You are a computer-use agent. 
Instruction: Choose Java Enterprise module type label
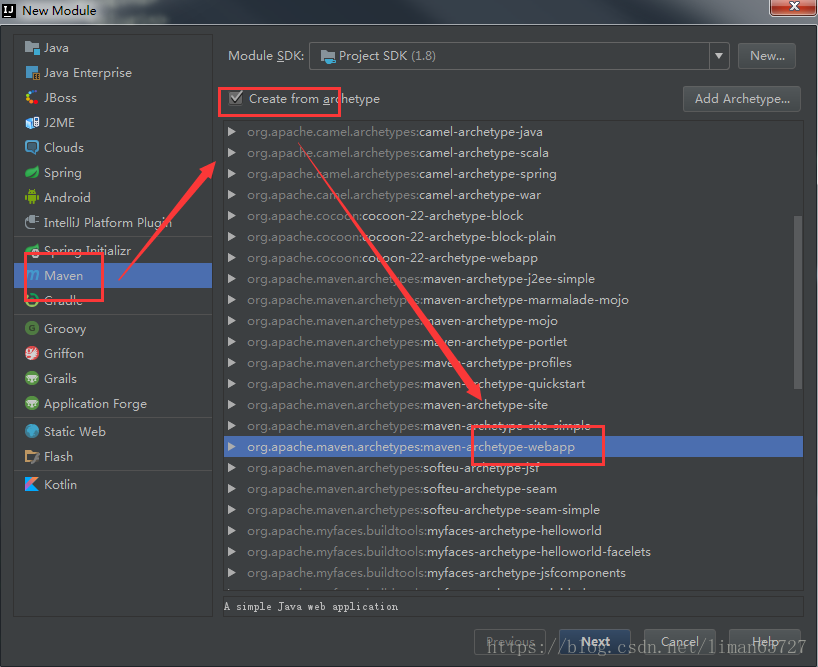point(88,73)
